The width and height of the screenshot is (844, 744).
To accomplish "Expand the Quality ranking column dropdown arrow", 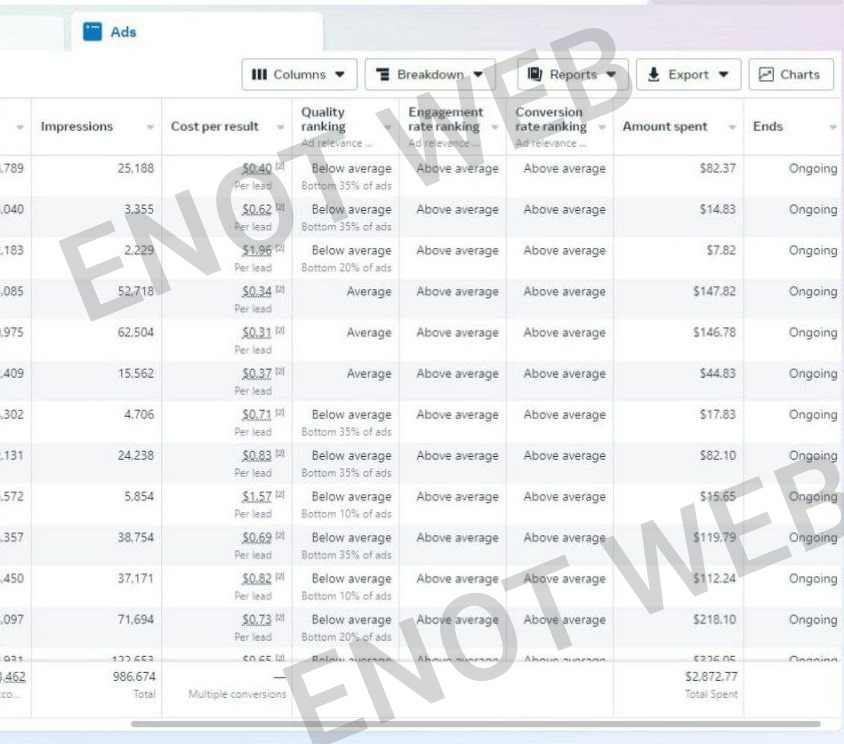I will (x=388, y=127).
